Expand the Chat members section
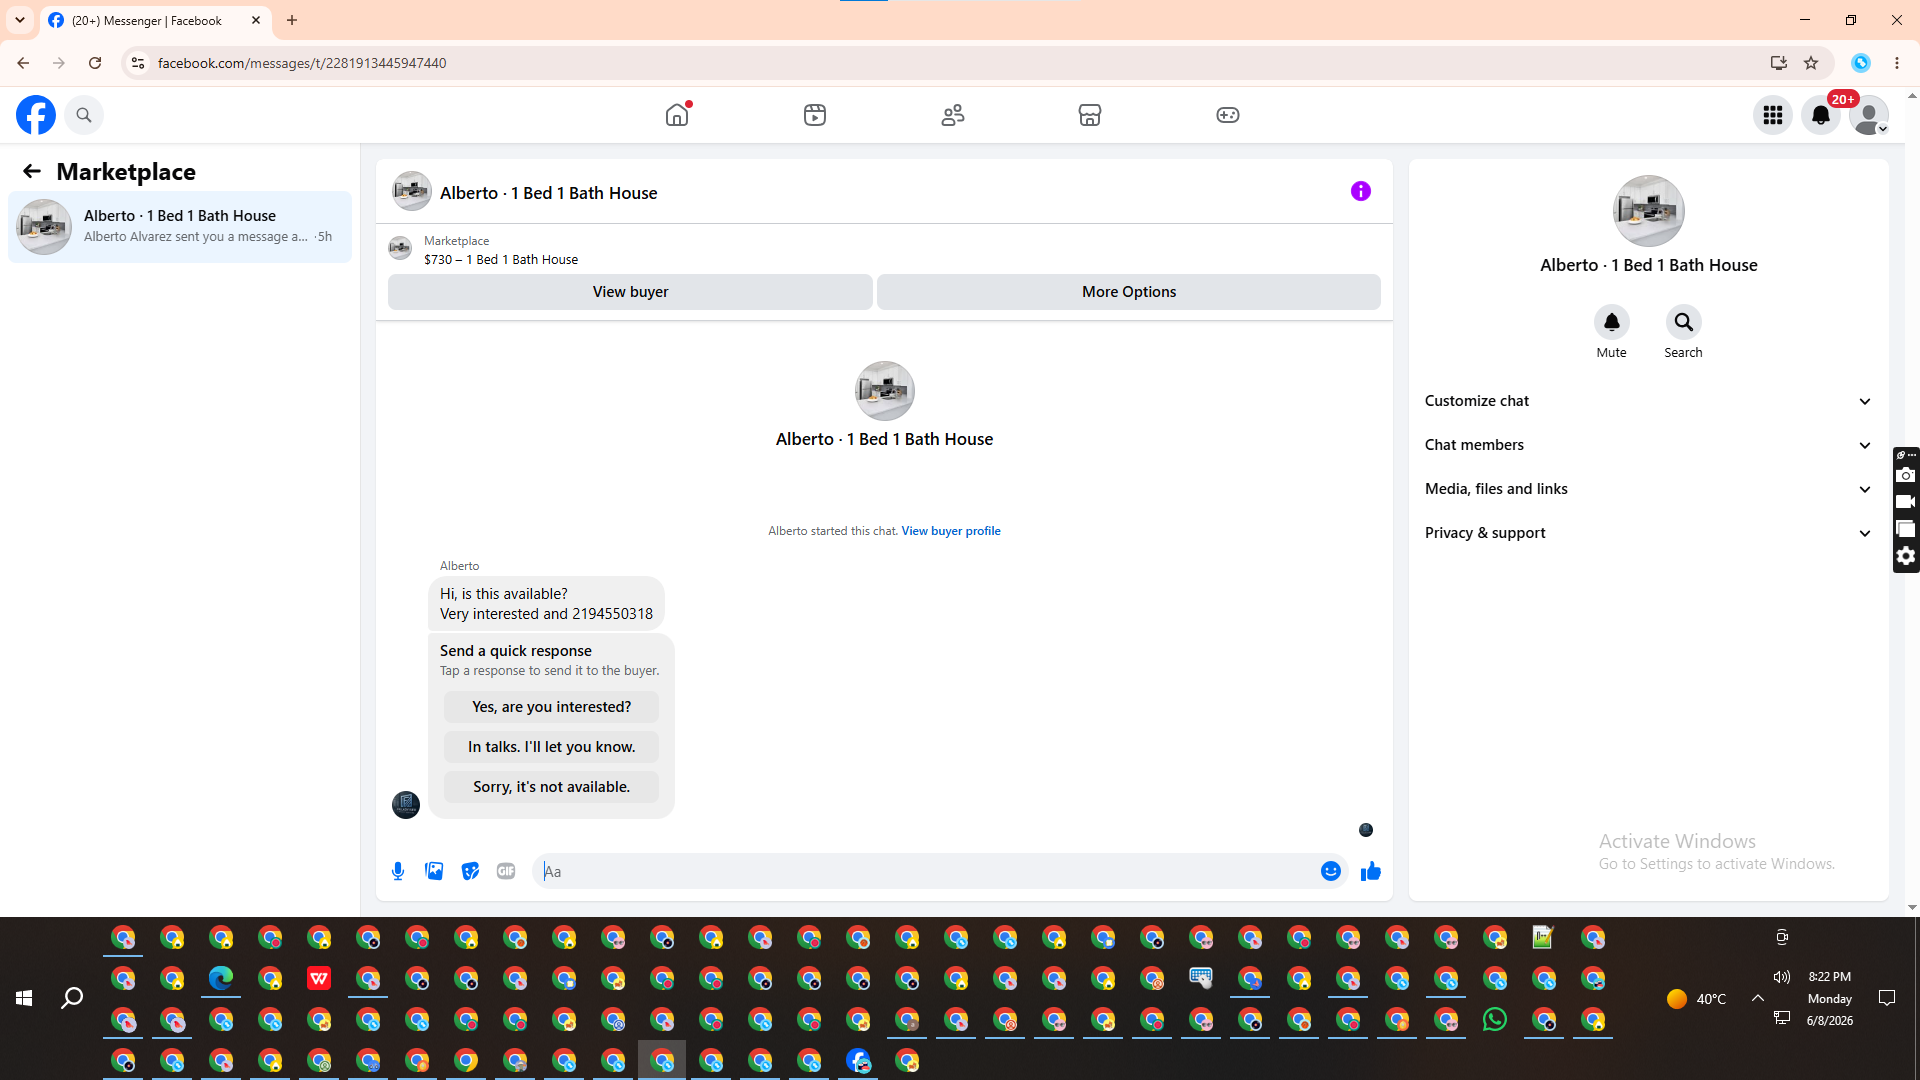Viewport: 1920px width, 1080px height. [x=1649, y=445]
